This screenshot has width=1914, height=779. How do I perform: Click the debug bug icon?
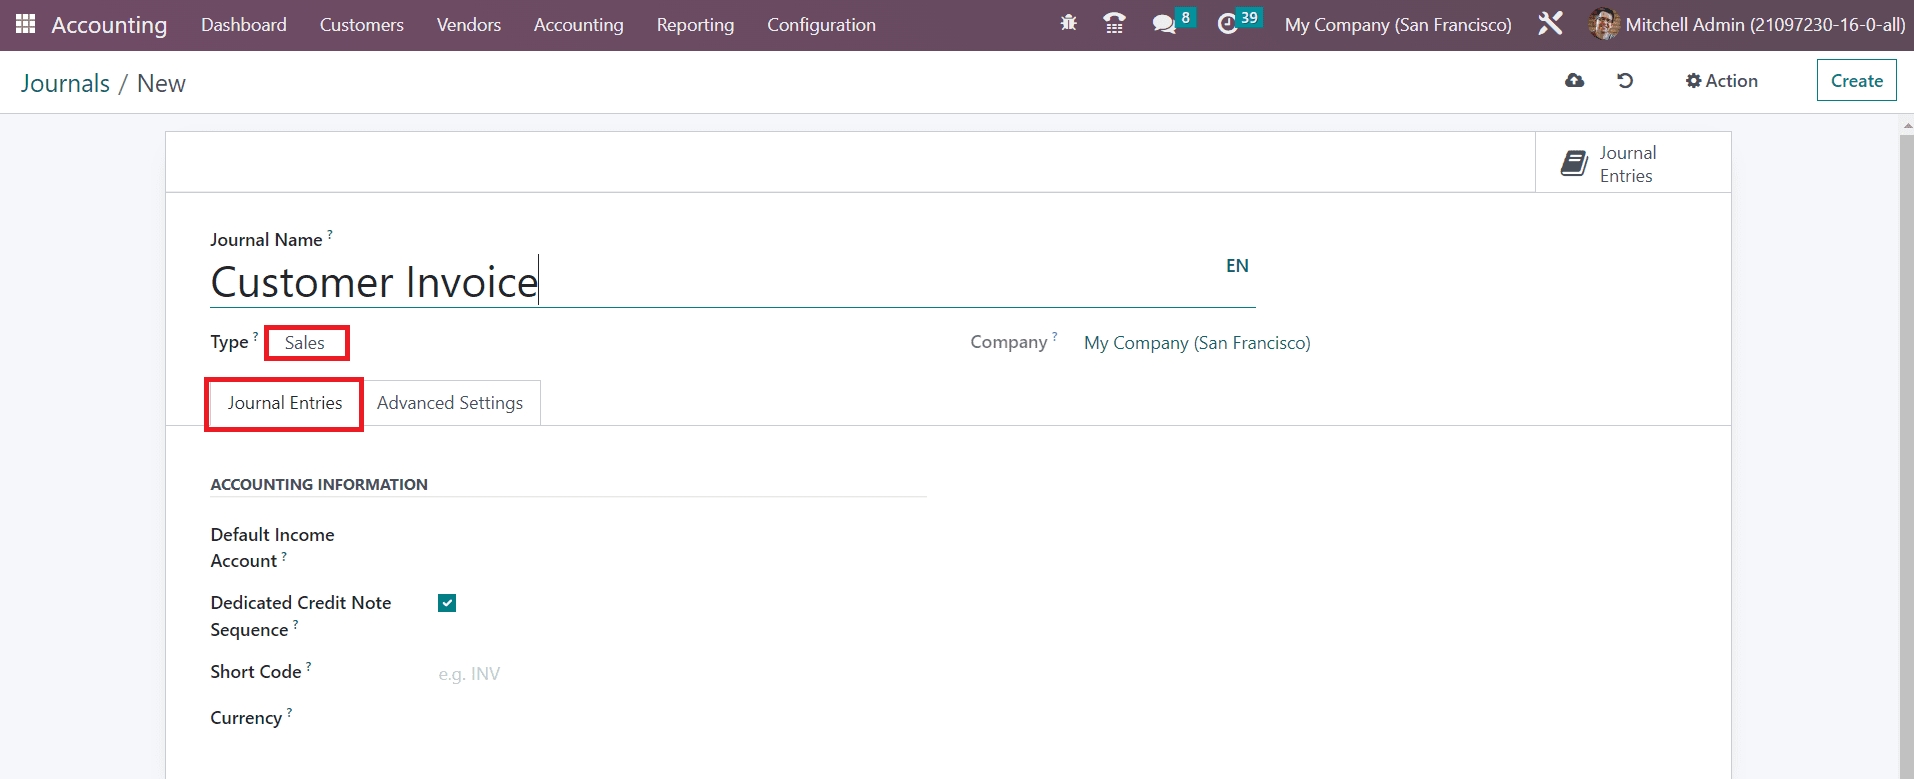click(1068, 23)
